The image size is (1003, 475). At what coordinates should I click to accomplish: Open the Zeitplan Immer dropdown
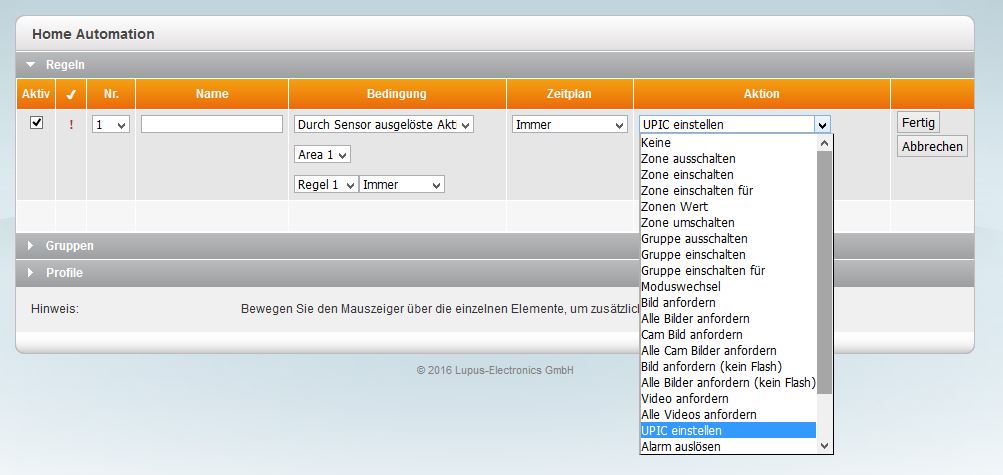569,125
